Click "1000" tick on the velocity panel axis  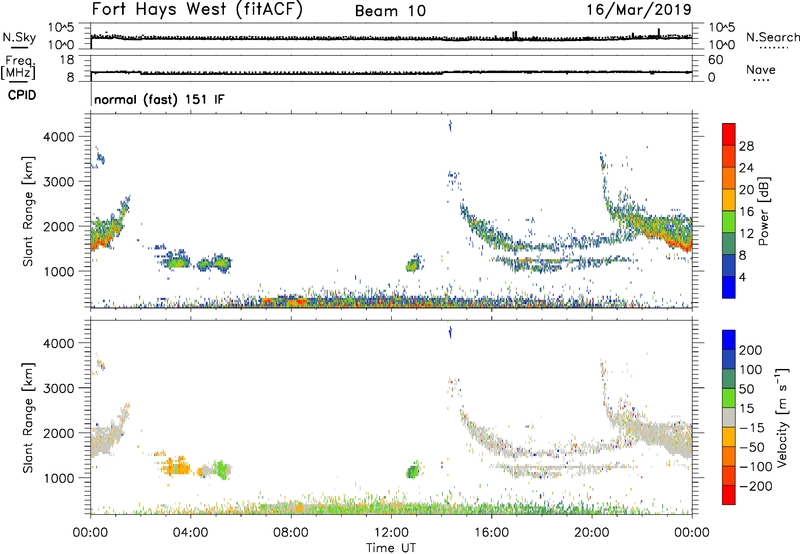point(59,478)
